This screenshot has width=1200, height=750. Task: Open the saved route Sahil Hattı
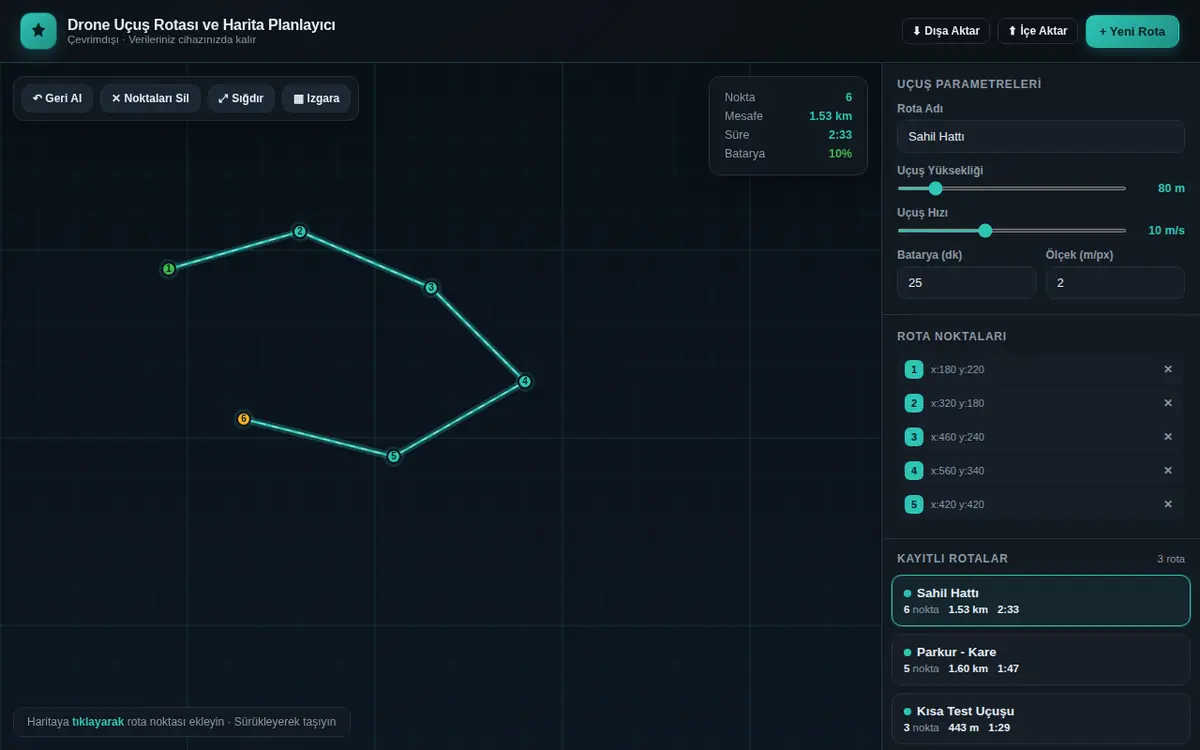pyautogui.click(x=1041, y=601)
